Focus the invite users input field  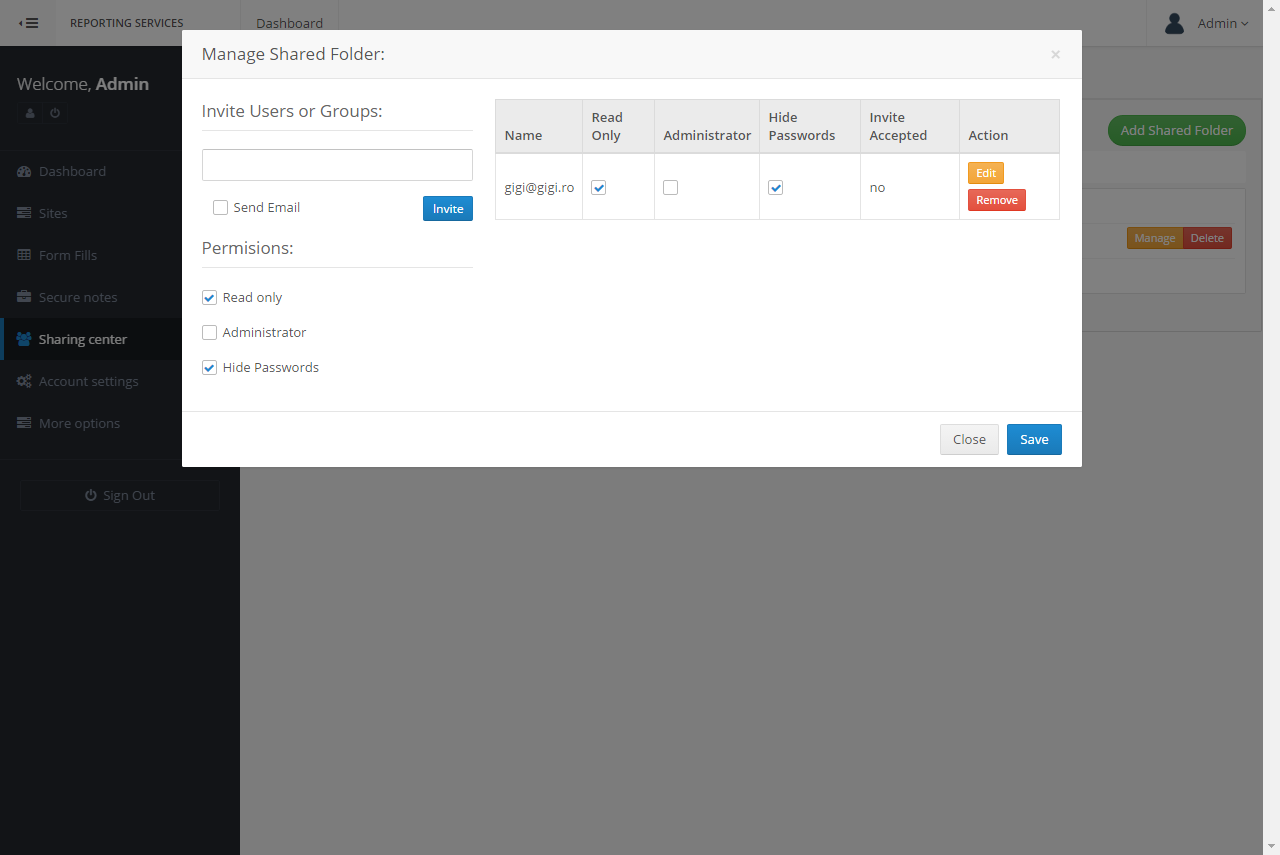click(x=337, y=165)
